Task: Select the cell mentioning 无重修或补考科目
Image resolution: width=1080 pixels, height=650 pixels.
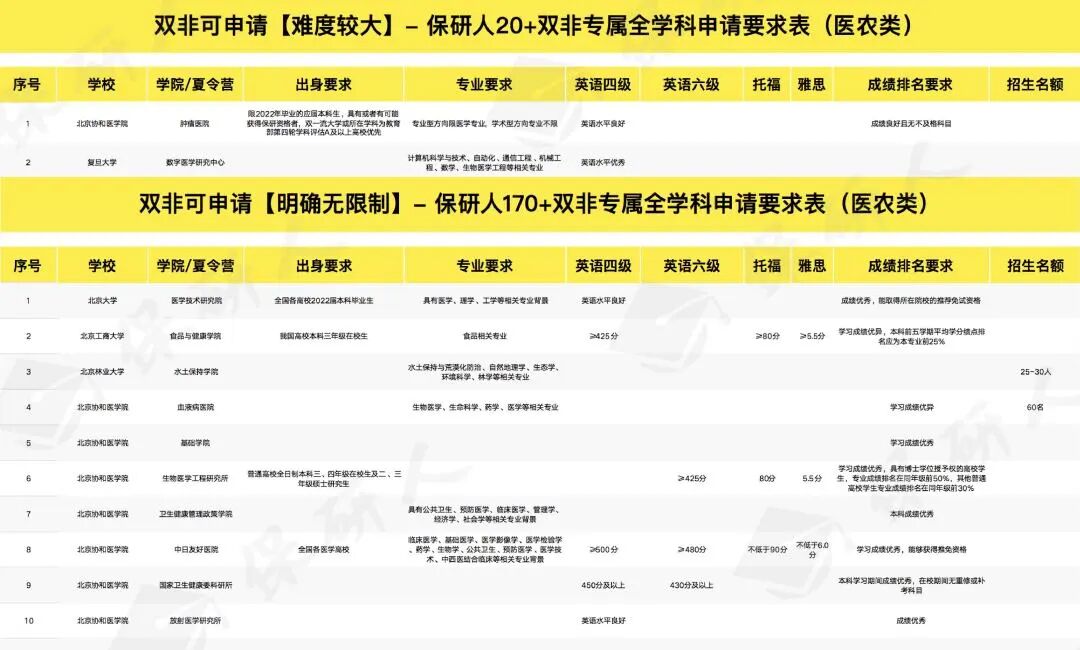Action: pos(911,585)
